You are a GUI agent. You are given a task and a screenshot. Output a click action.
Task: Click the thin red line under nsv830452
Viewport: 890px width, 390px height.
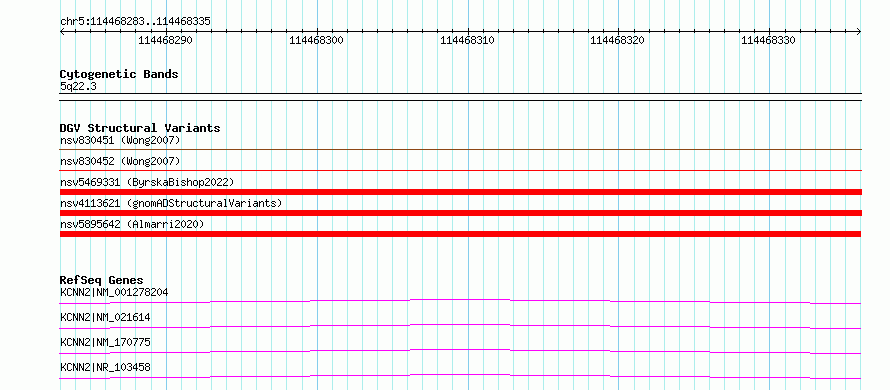point(460,170)
